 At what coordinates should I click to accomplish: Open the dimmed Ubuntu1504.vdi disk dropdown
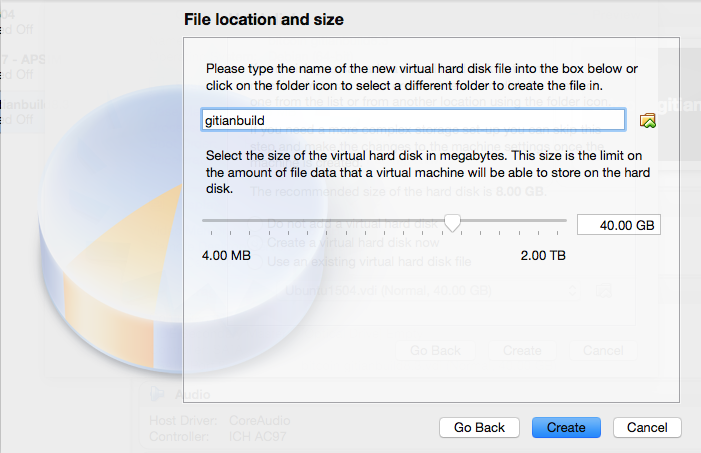tap(430, 291)
